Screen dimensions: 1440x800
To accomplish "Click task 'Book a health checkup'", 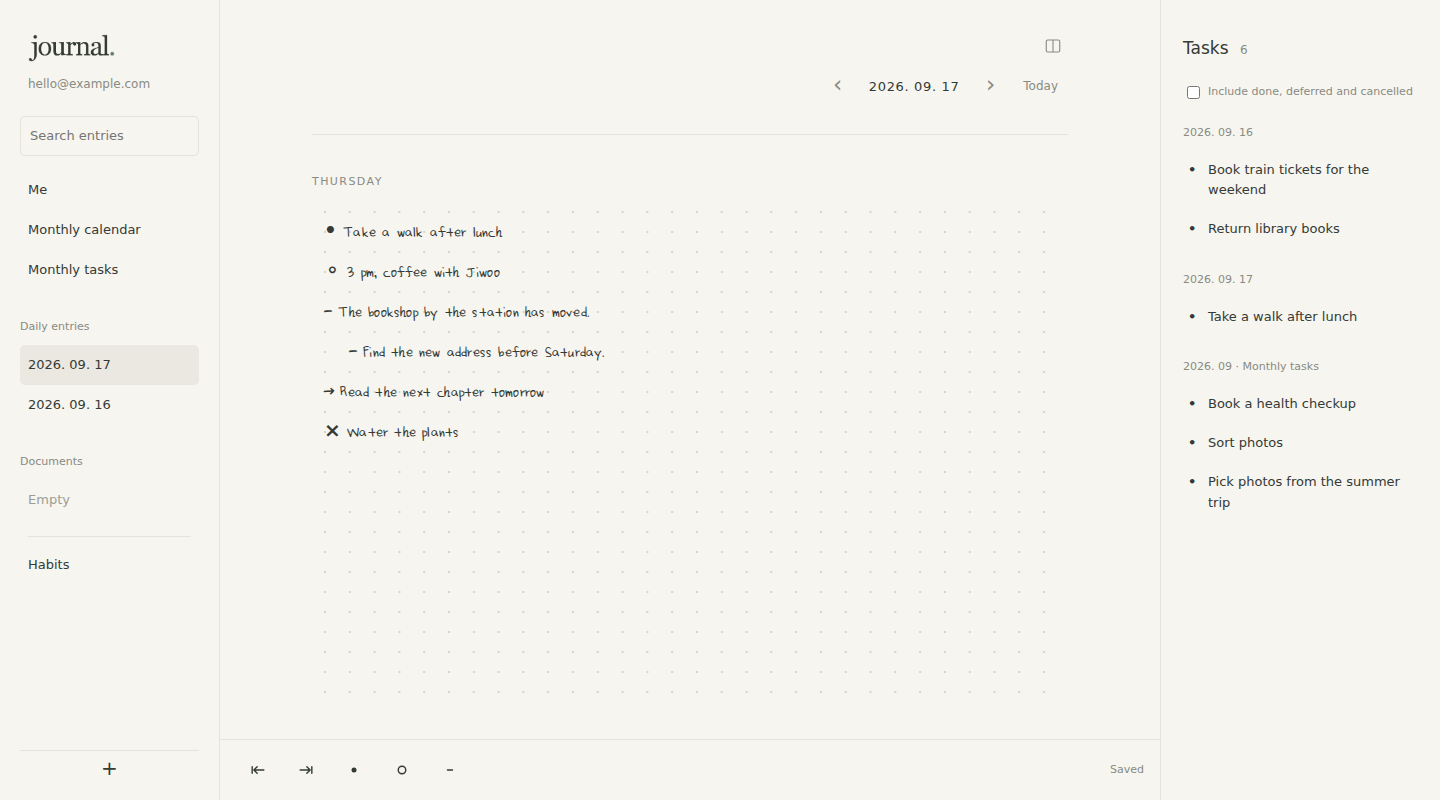I will (x=1282, y=404).
